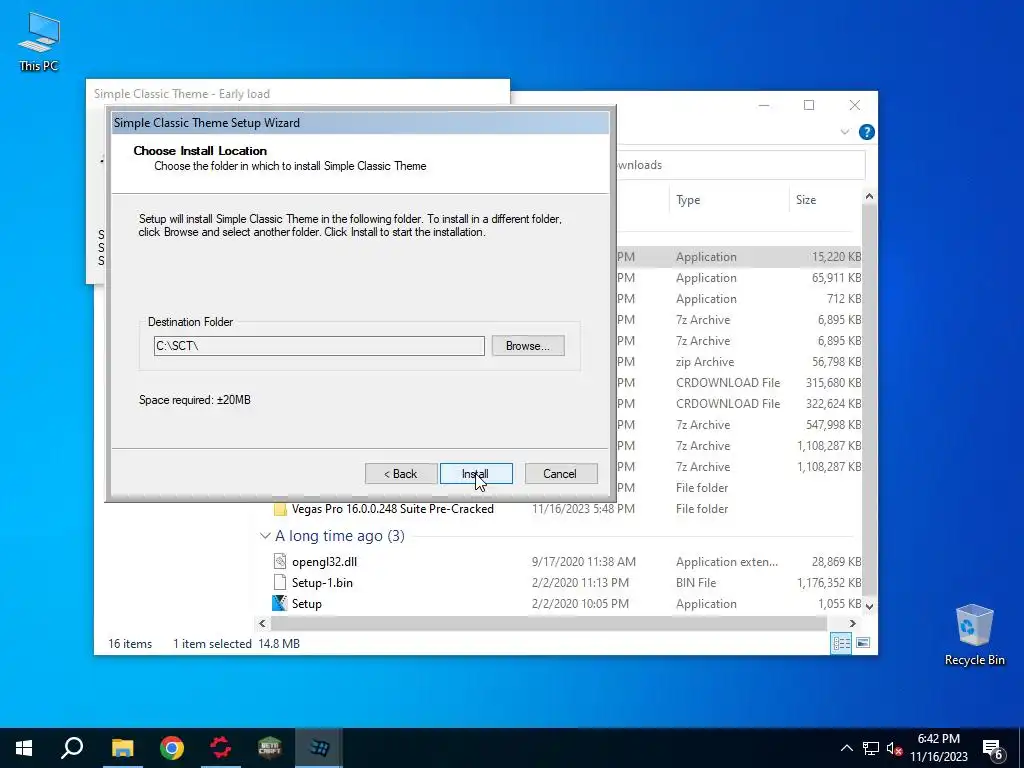Select the Setup-1.bin file
The width and height of the screenshot is (1024, 768).
click(x=322, y=583)
